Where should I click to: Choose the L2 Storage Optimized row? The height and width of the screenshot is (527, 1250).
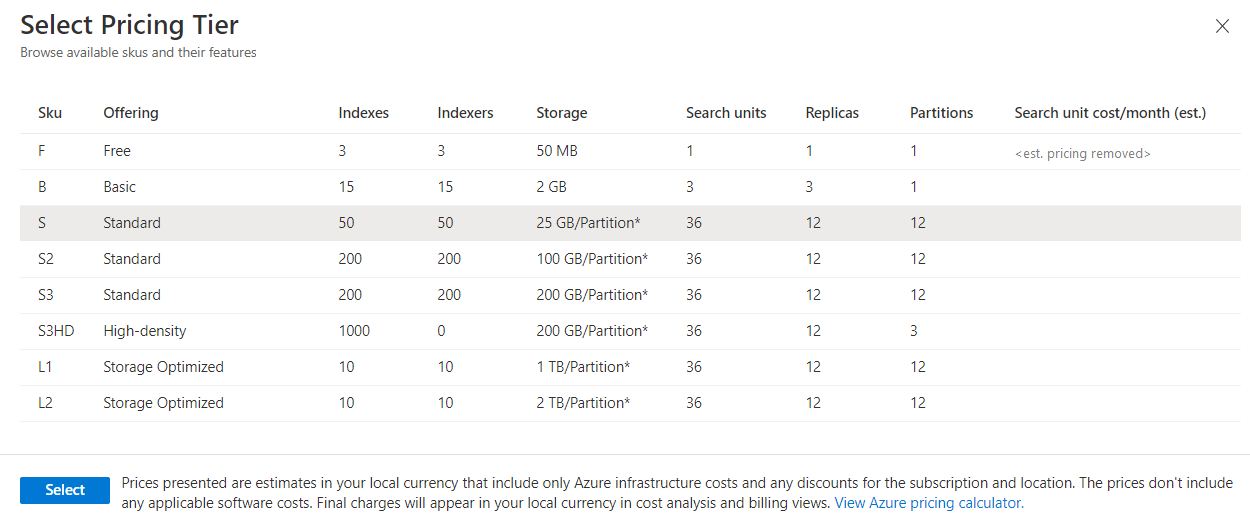(x=163, y=403)
